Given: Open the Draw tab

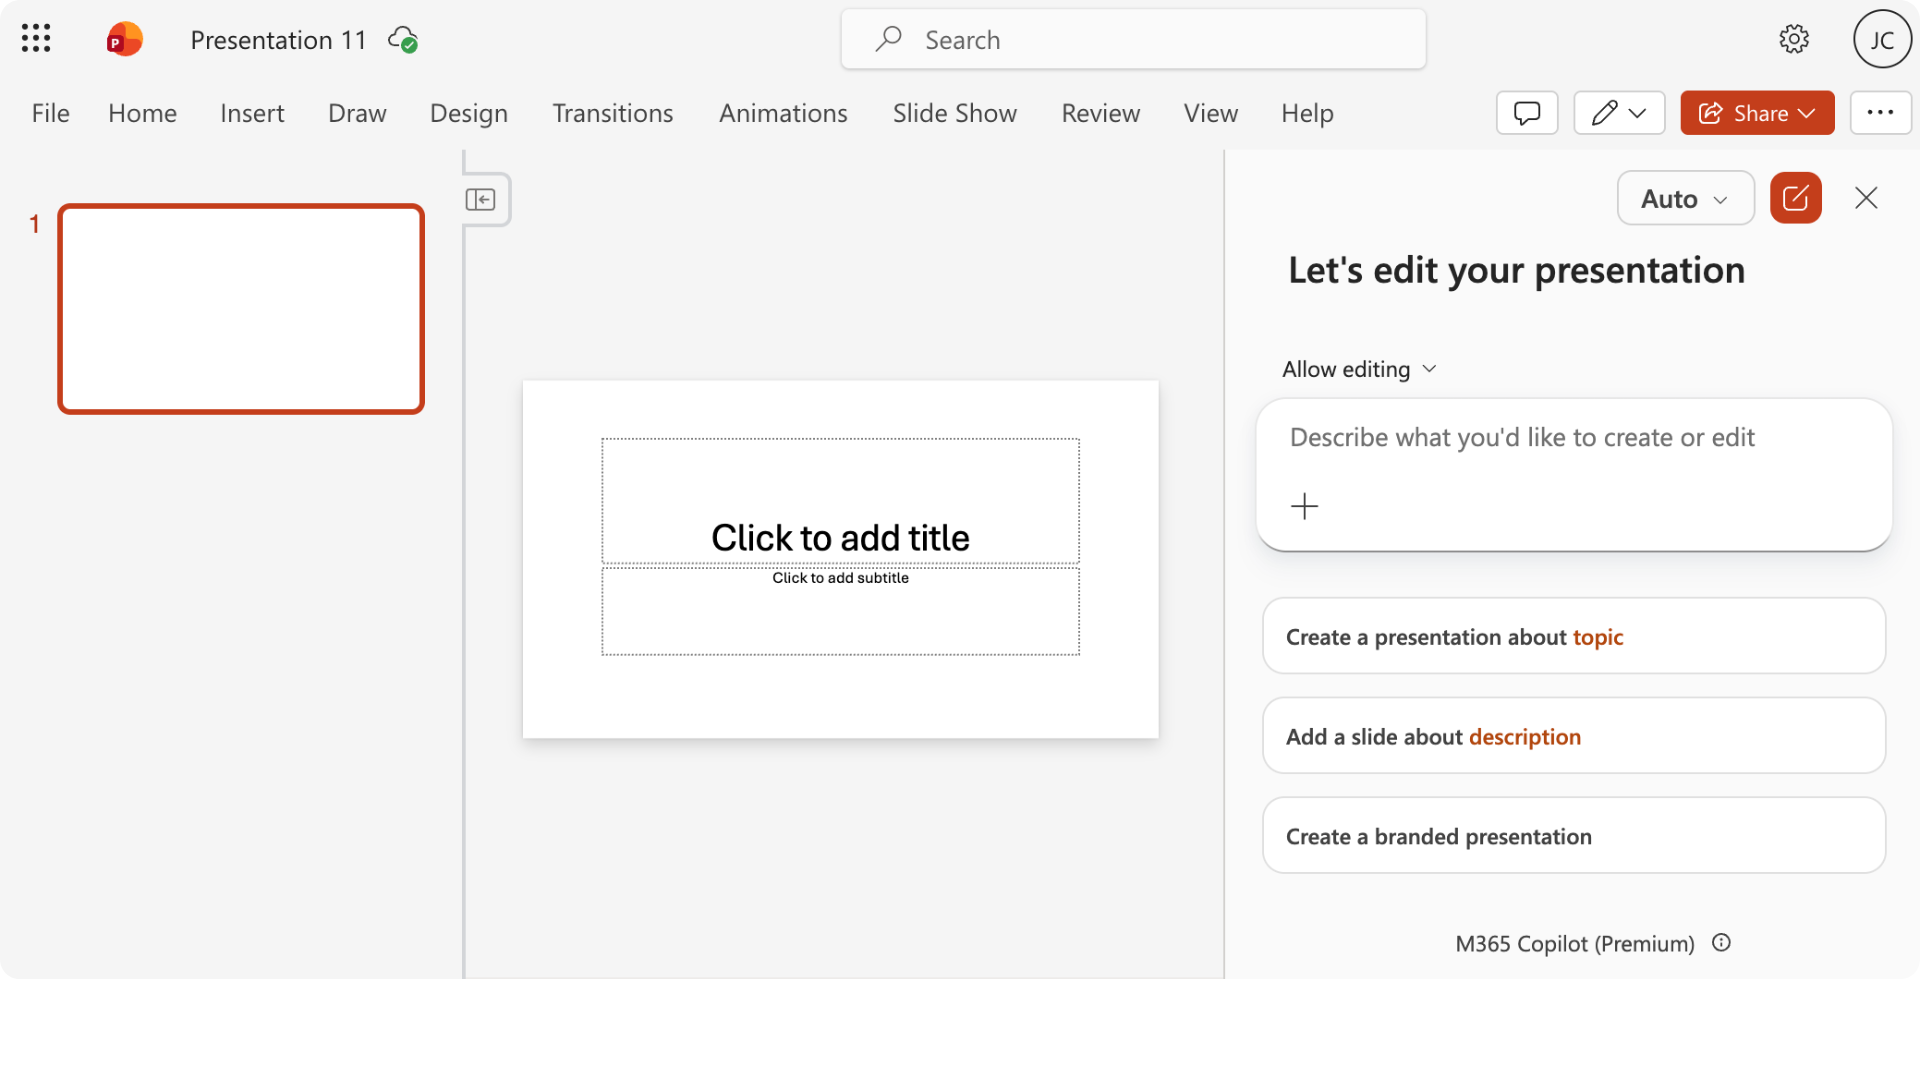Looking at the screenshot, I should pos(357,113).
